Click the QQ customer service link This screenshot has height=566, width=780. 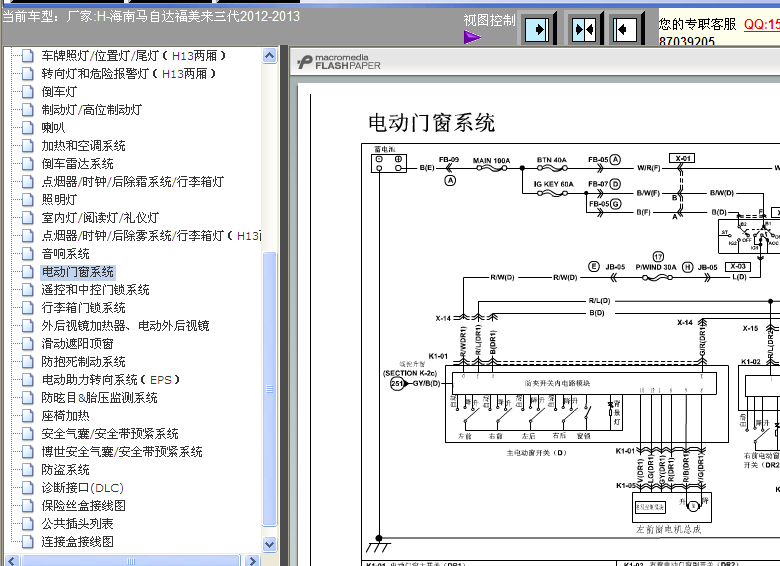pyautogui.click(x=762, y=24)
